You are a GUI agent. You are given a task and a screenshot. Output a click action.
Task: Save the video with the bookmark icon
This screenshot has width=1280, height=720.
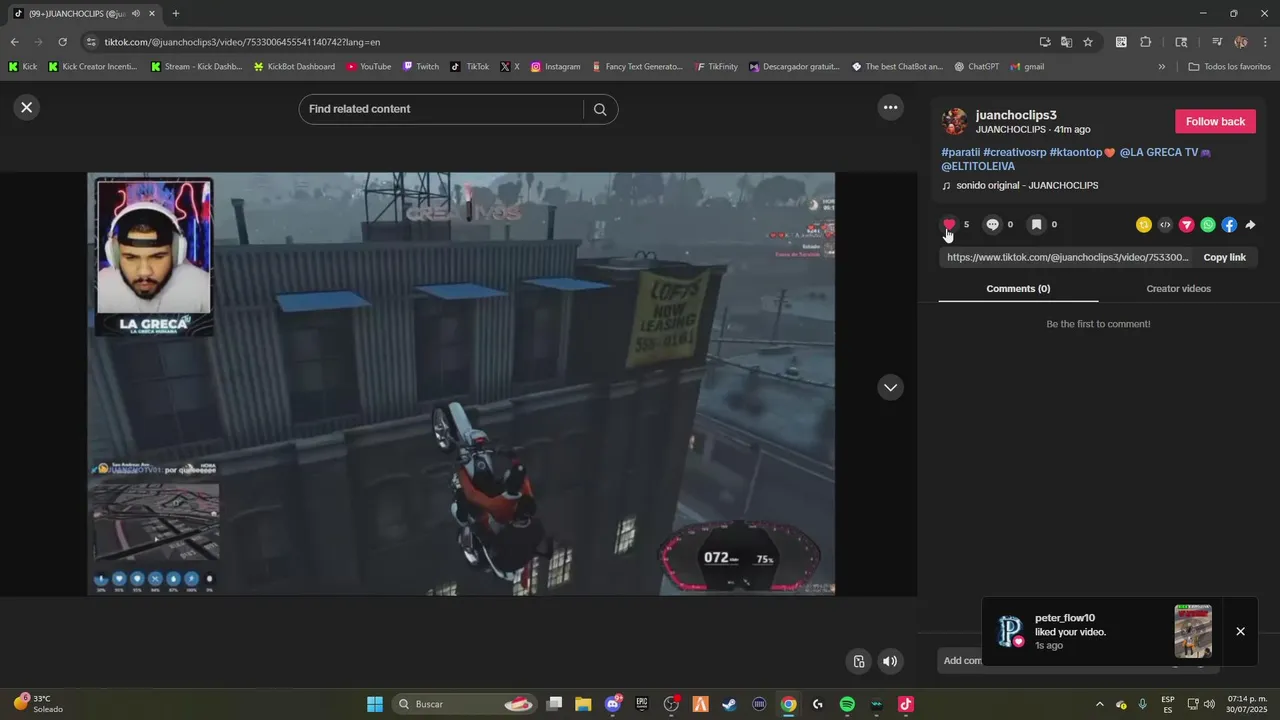coord(1036,224)
